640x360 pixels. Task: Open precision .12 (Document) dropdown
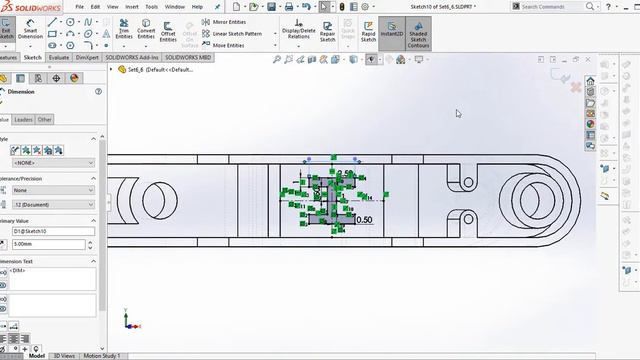coord(53,204)
